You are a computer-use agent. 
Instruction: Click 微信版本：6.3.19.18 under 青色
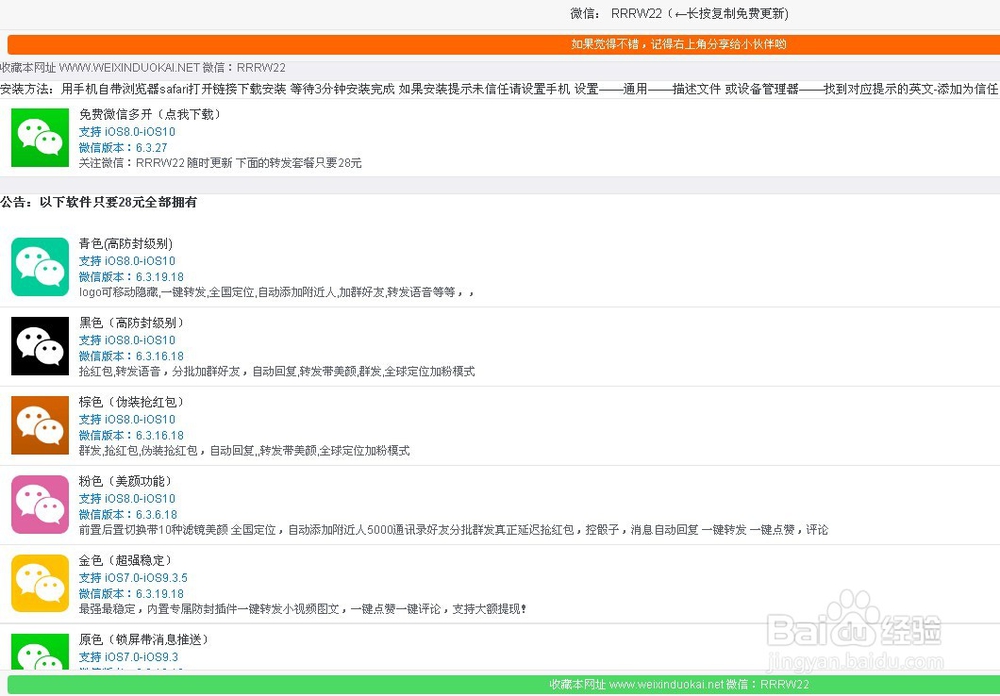[x=131, y=277]
